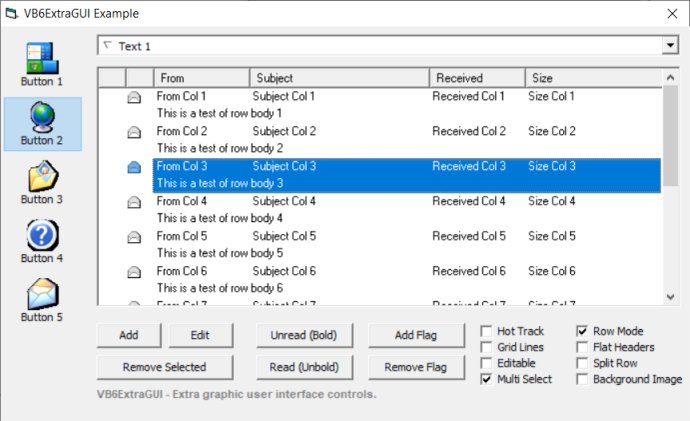Click the Button 3 folder icon
The image size is (690, 421).
[43, 176]
